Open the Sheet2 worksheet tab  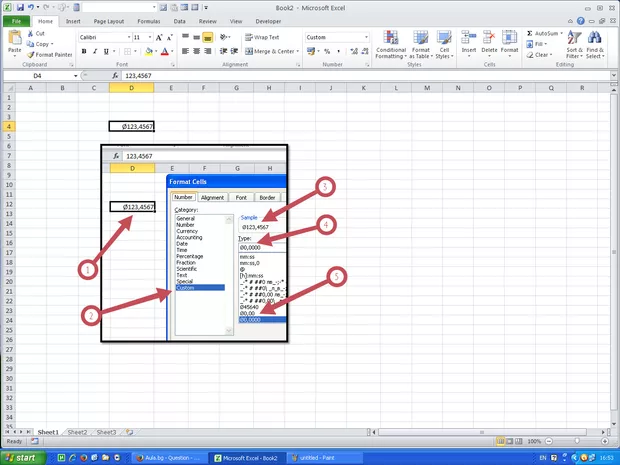[x=77, y=432]
